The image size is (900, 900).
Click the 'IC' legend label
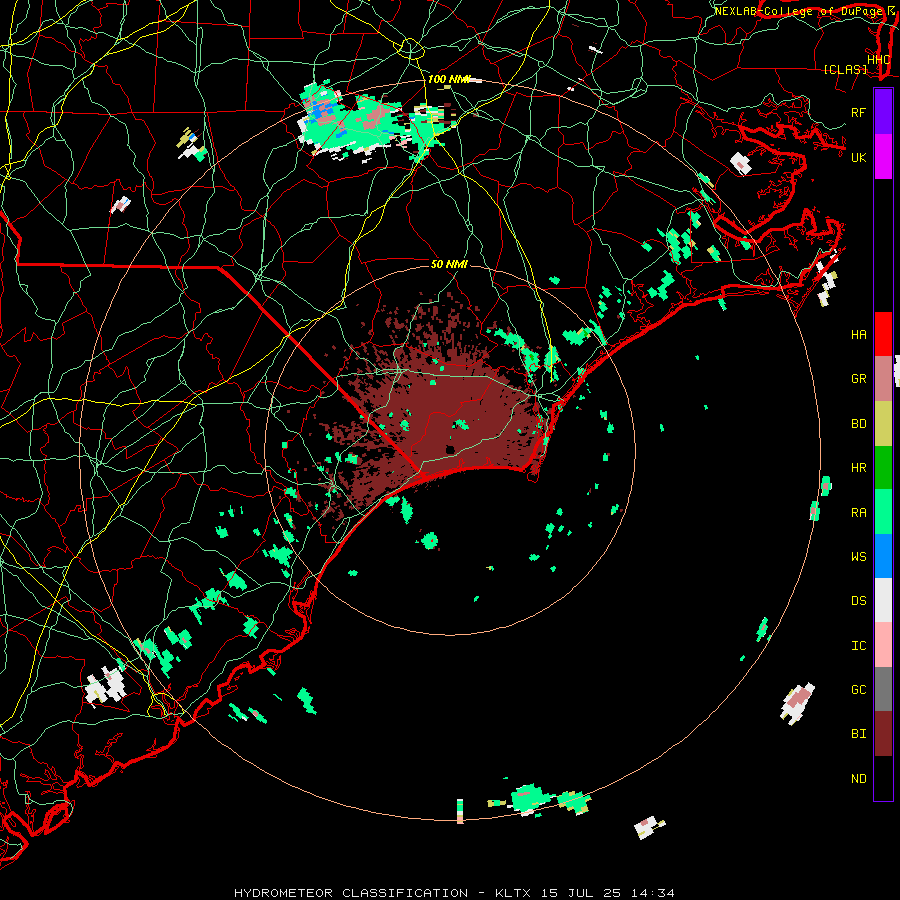(x=858, y=646)
